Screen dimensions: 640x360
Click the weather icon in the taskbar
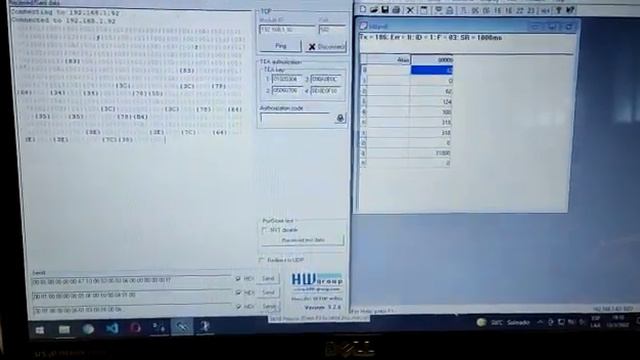pyautogui.click(x=481, y=322)
